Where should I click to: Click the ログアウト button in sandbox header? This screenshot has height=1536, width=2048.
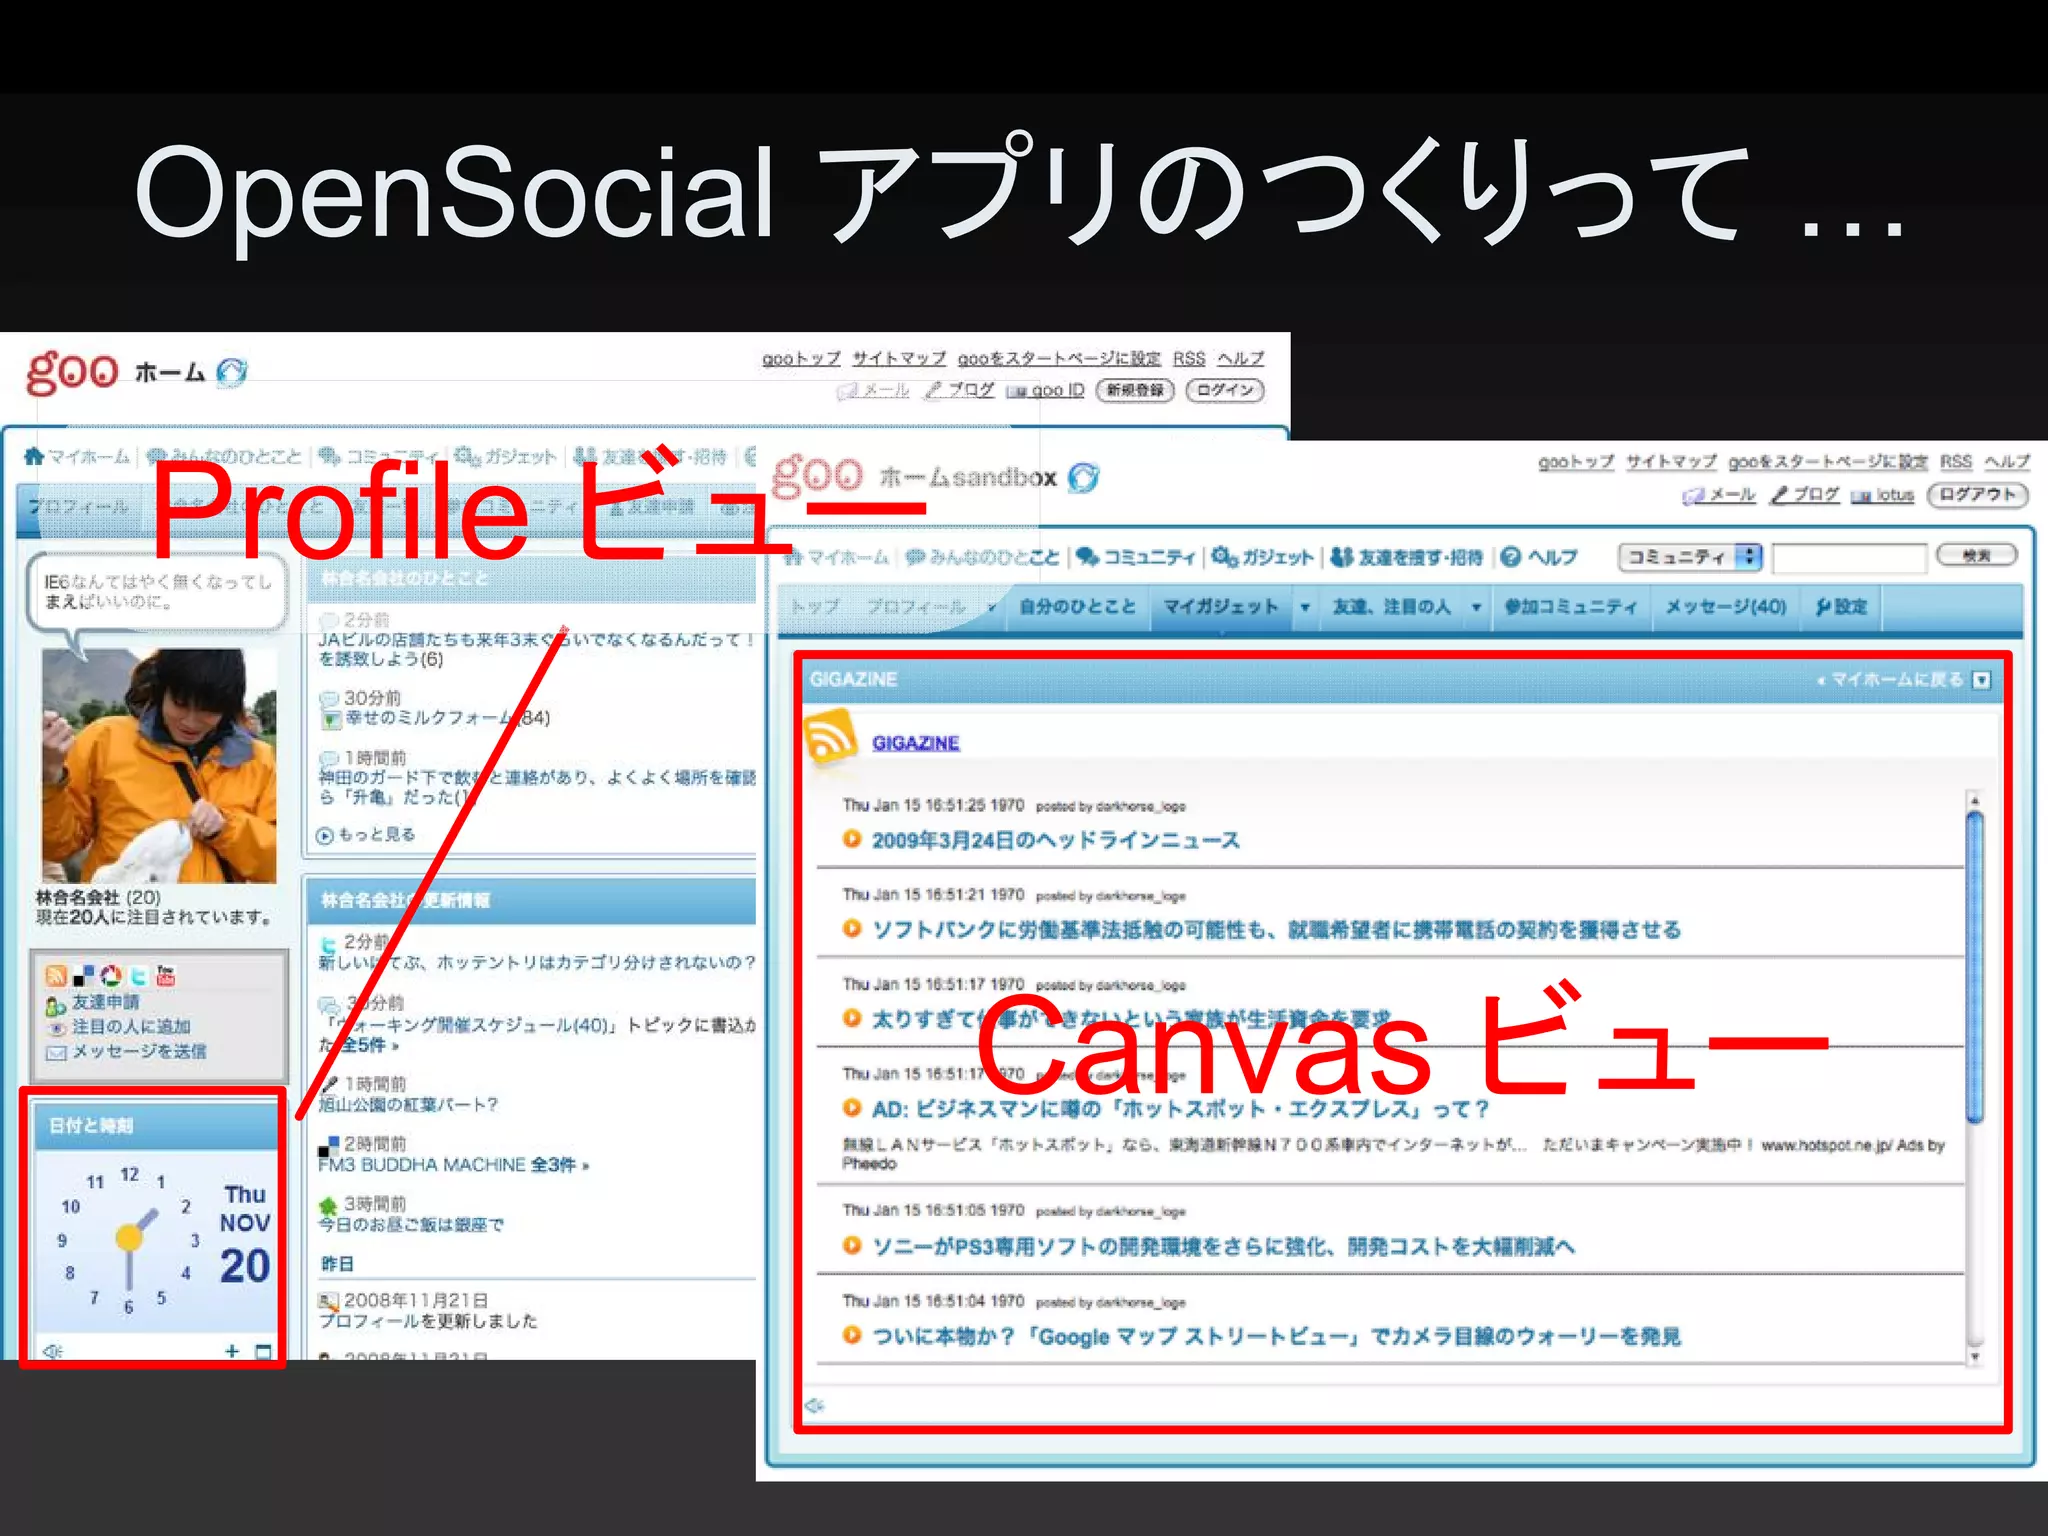point(1977,495)
